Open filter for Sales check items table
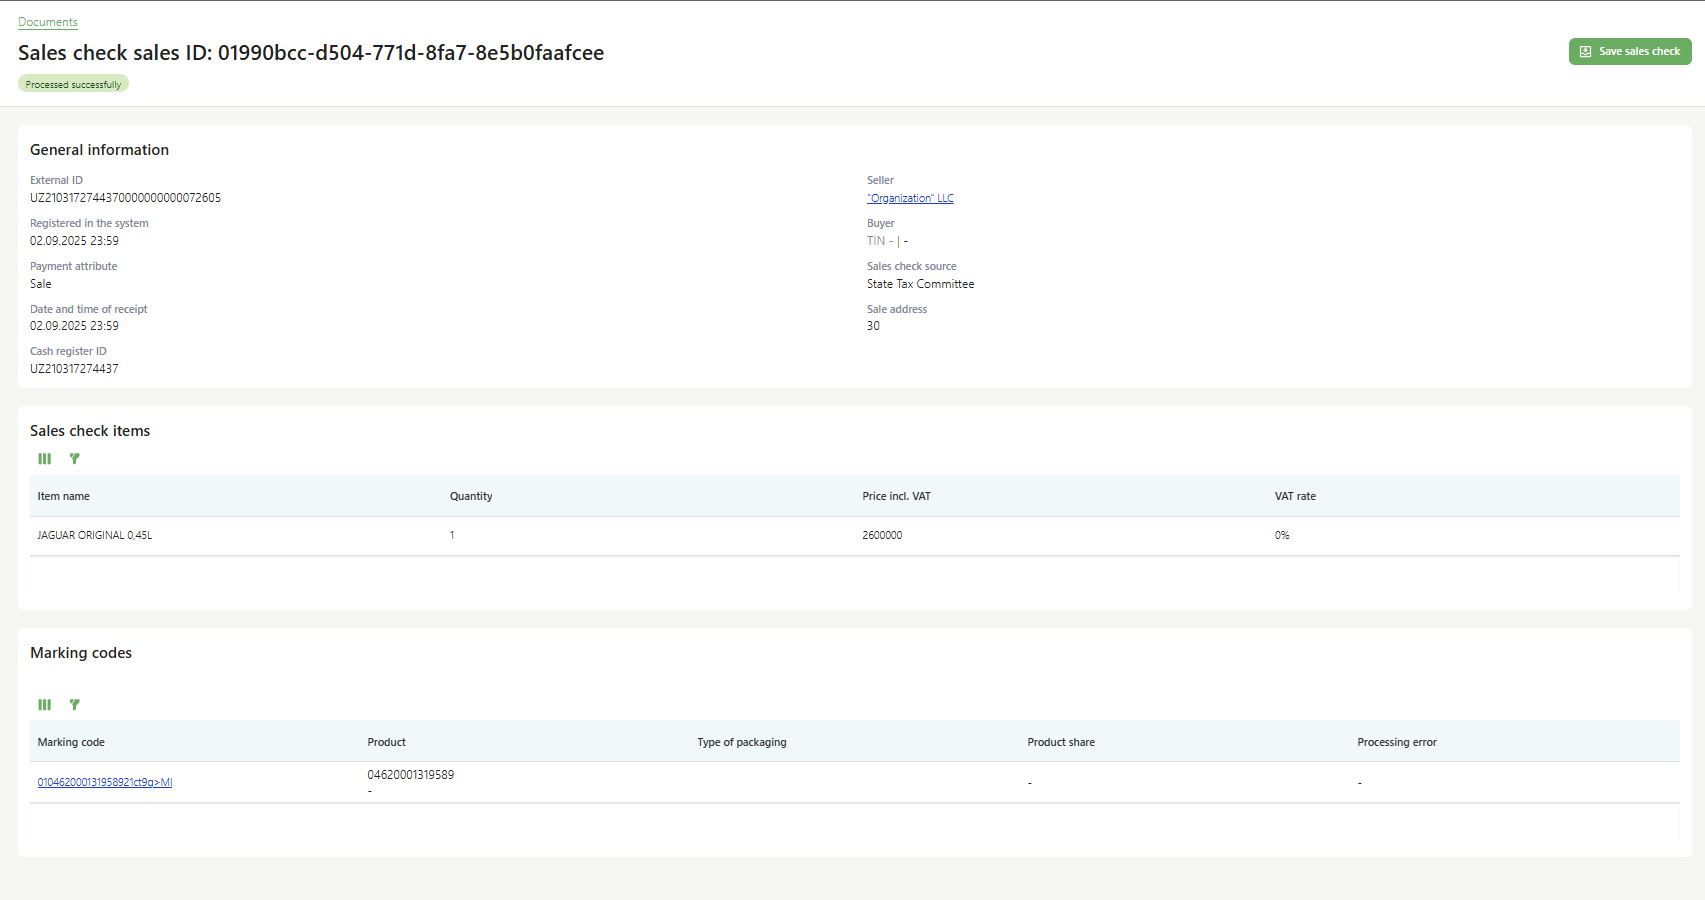1705x900 pixels. pos(74,459)
